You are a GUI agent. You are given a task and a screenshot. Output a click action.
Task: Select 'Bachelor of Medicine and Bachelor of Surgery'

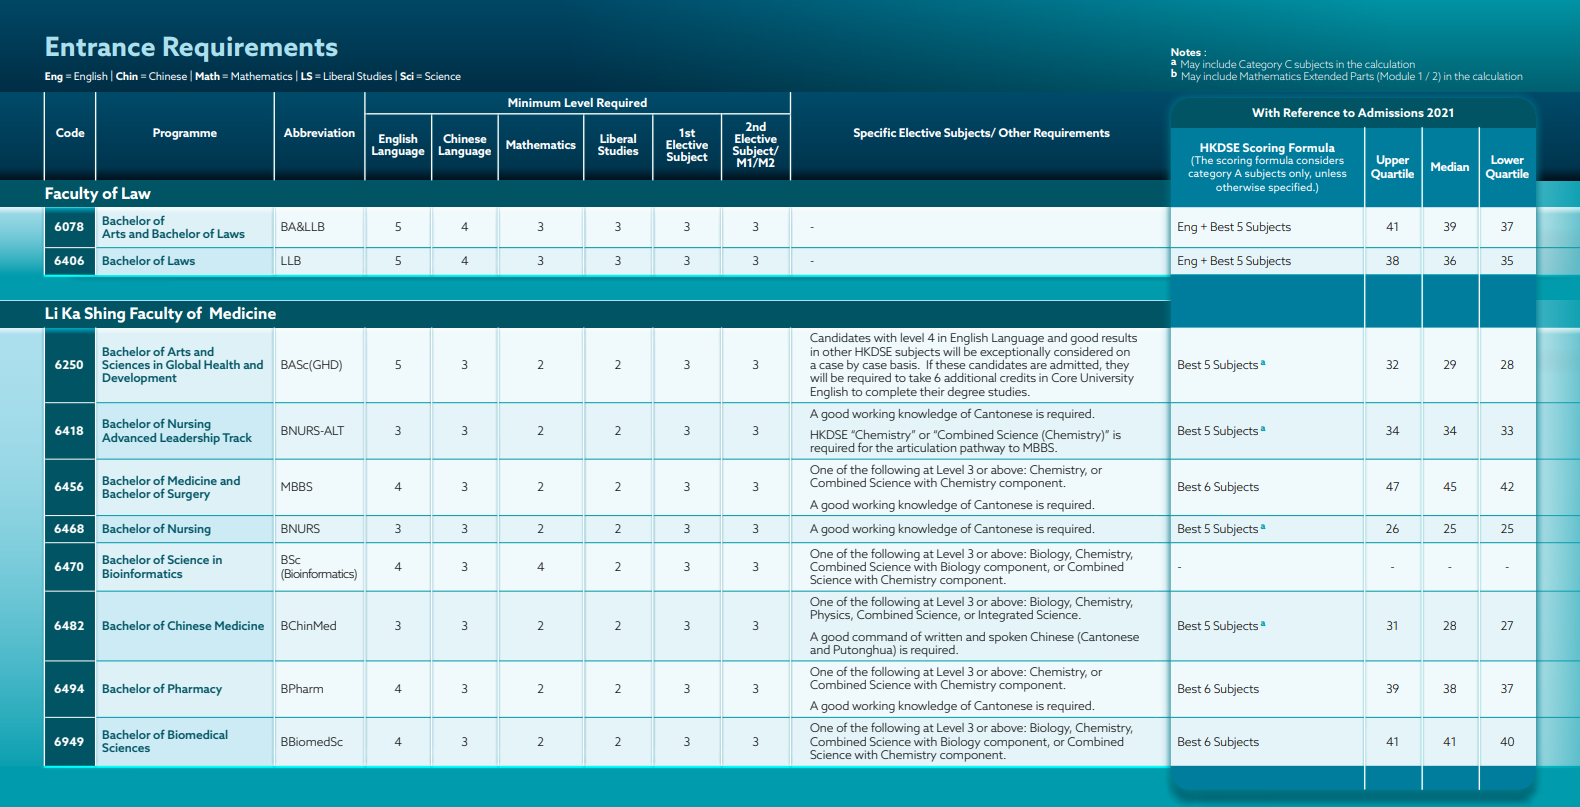pyautogui.click(x=171, y=487)
